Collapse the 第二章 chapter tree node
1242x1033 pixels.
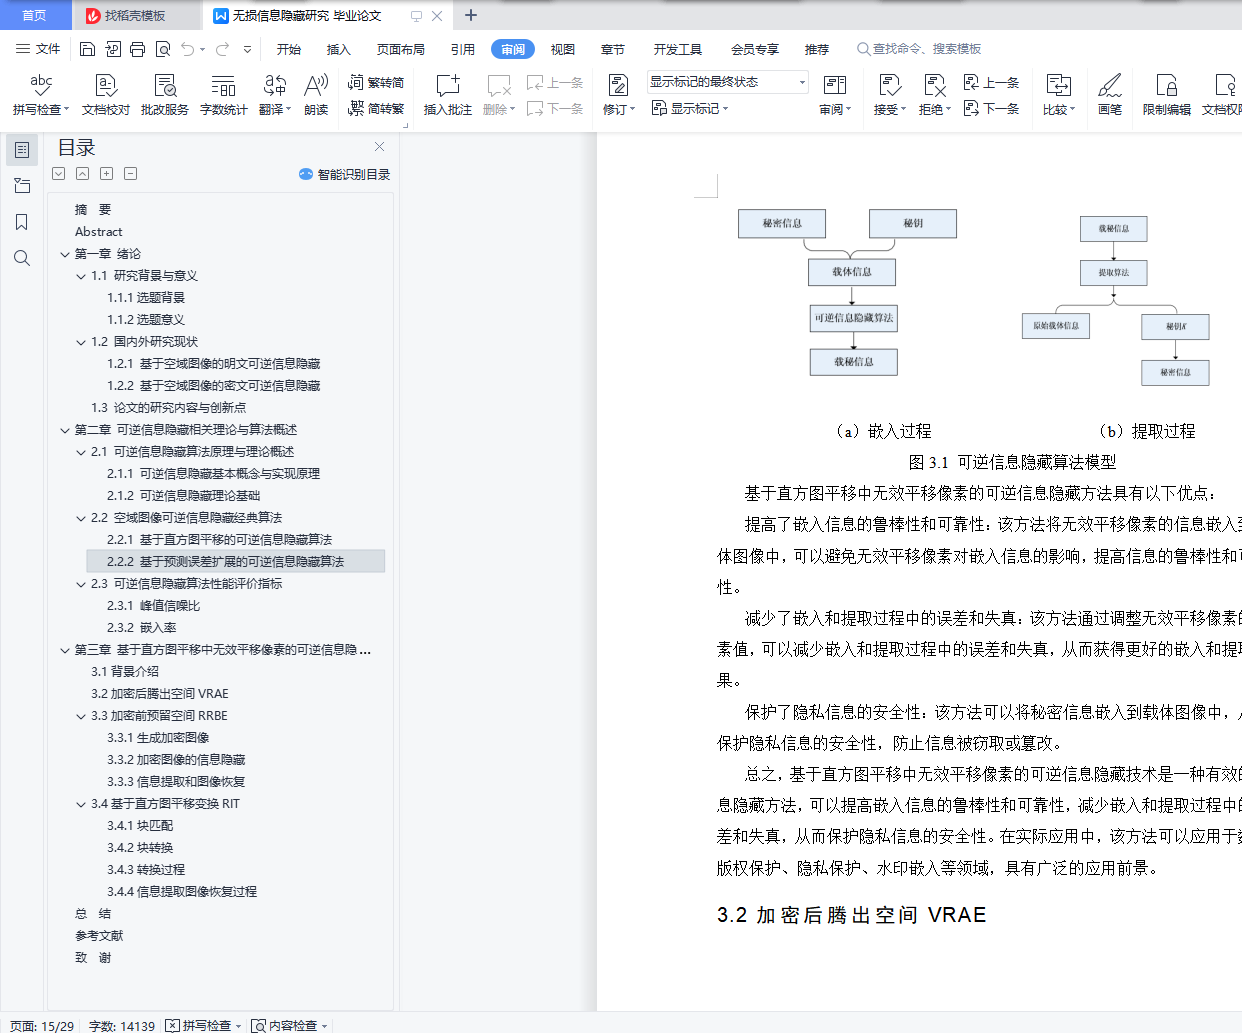click(65, 430)
